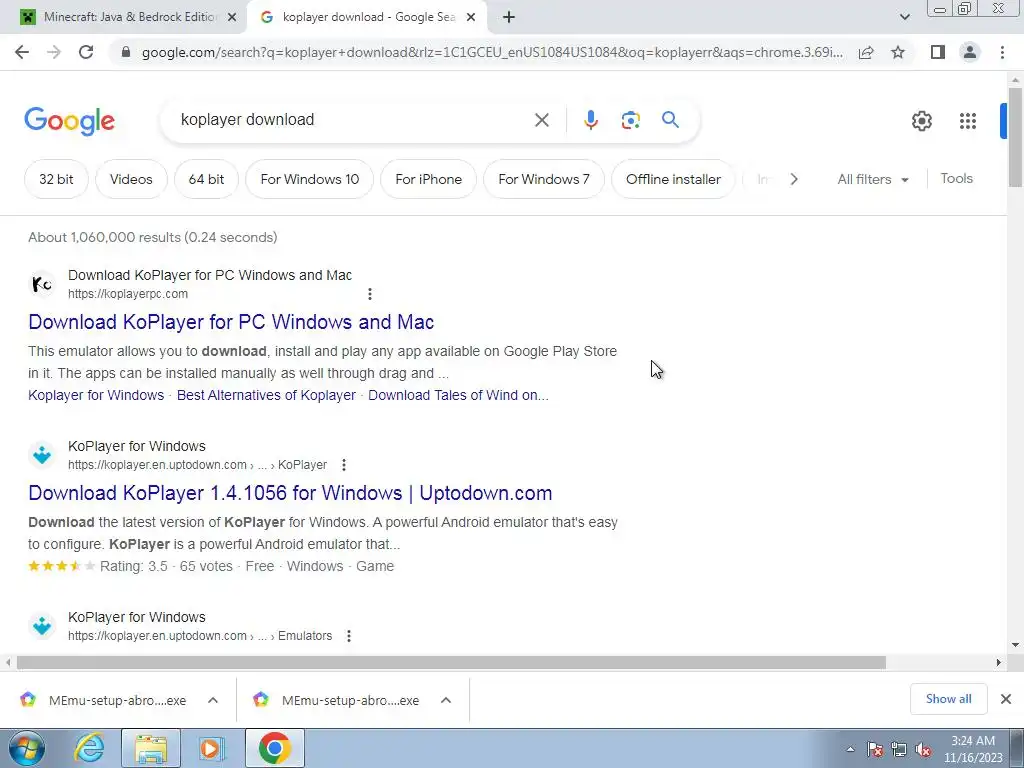The image size is (1024, 768).
Task: Search by image with Google Lens icon
Action: tap(630, 120)
